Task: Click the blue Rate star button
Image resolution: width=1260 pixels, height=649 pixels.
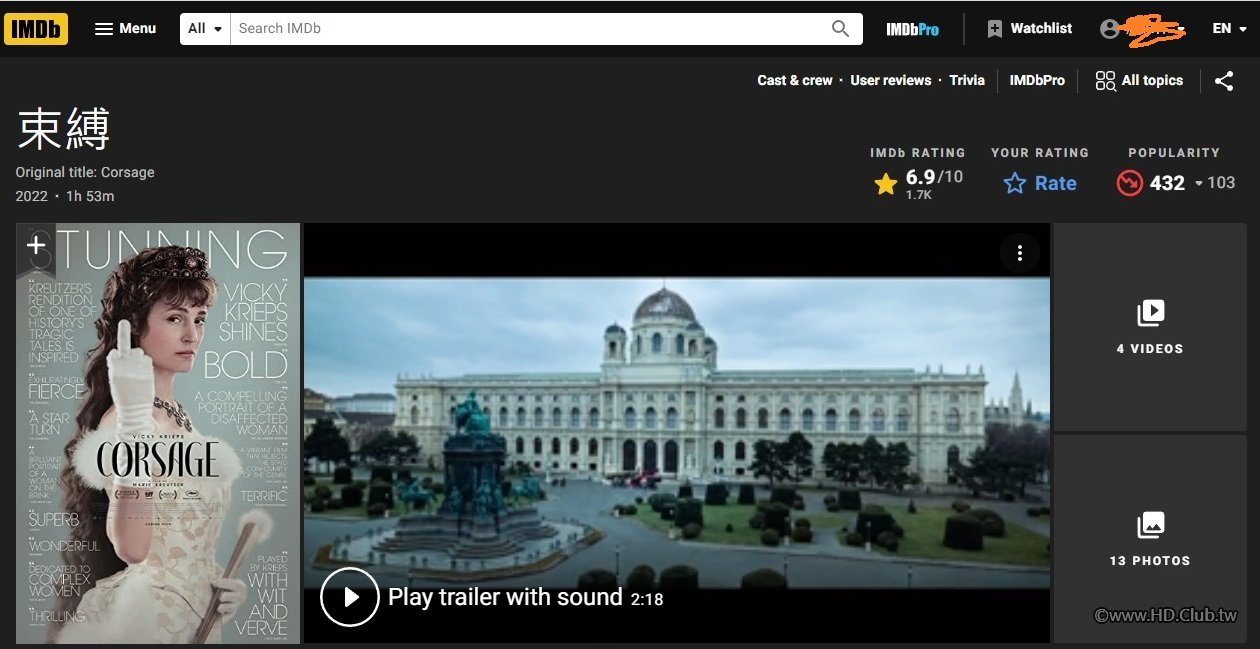Action: (x=1040, y=183)
